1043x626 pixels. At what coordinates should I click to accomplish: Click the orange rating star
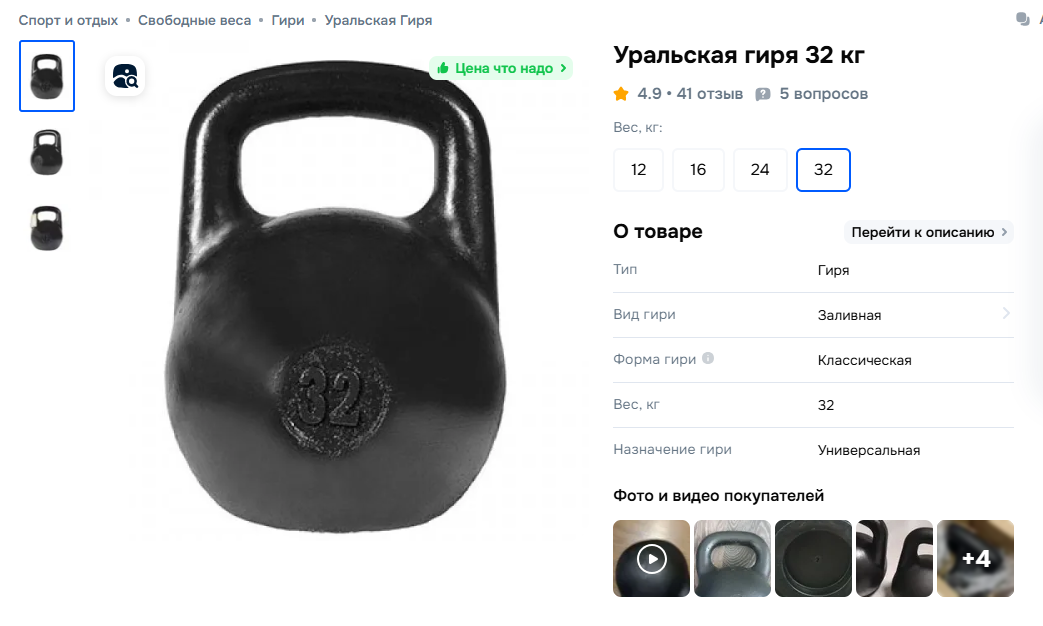pyautogui.click(x=621, y=94)
